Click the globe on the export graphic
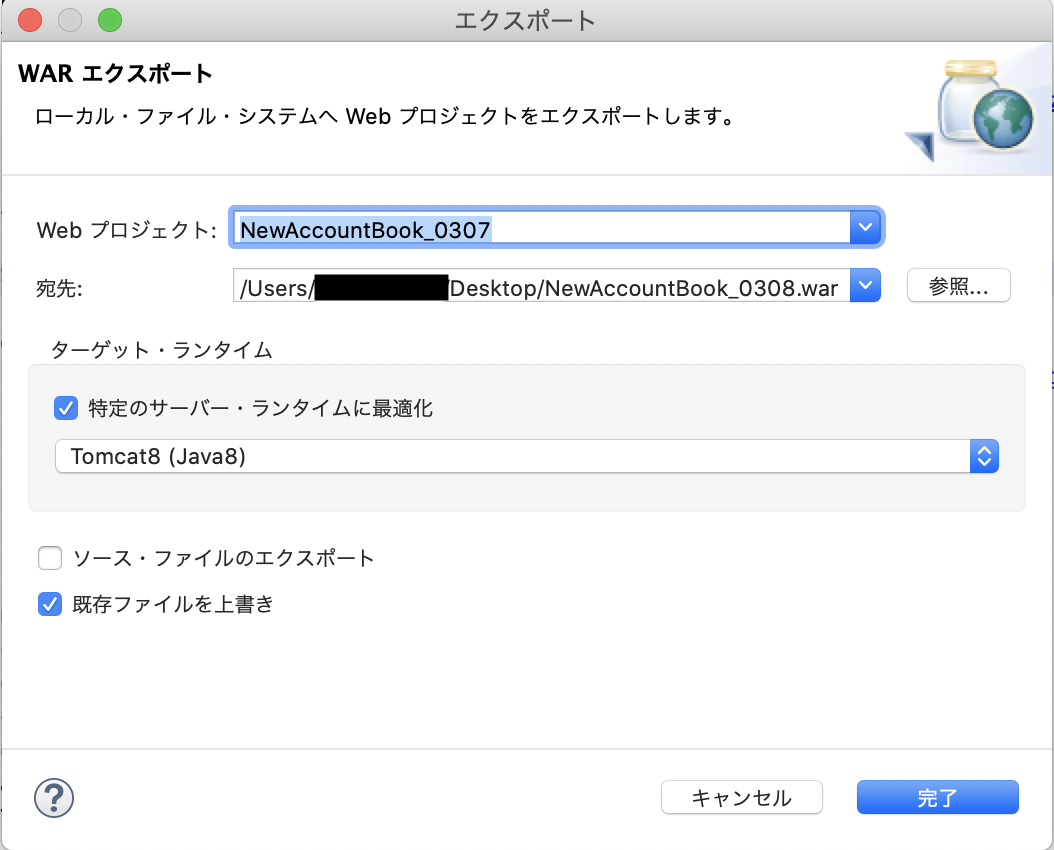 1005,118
